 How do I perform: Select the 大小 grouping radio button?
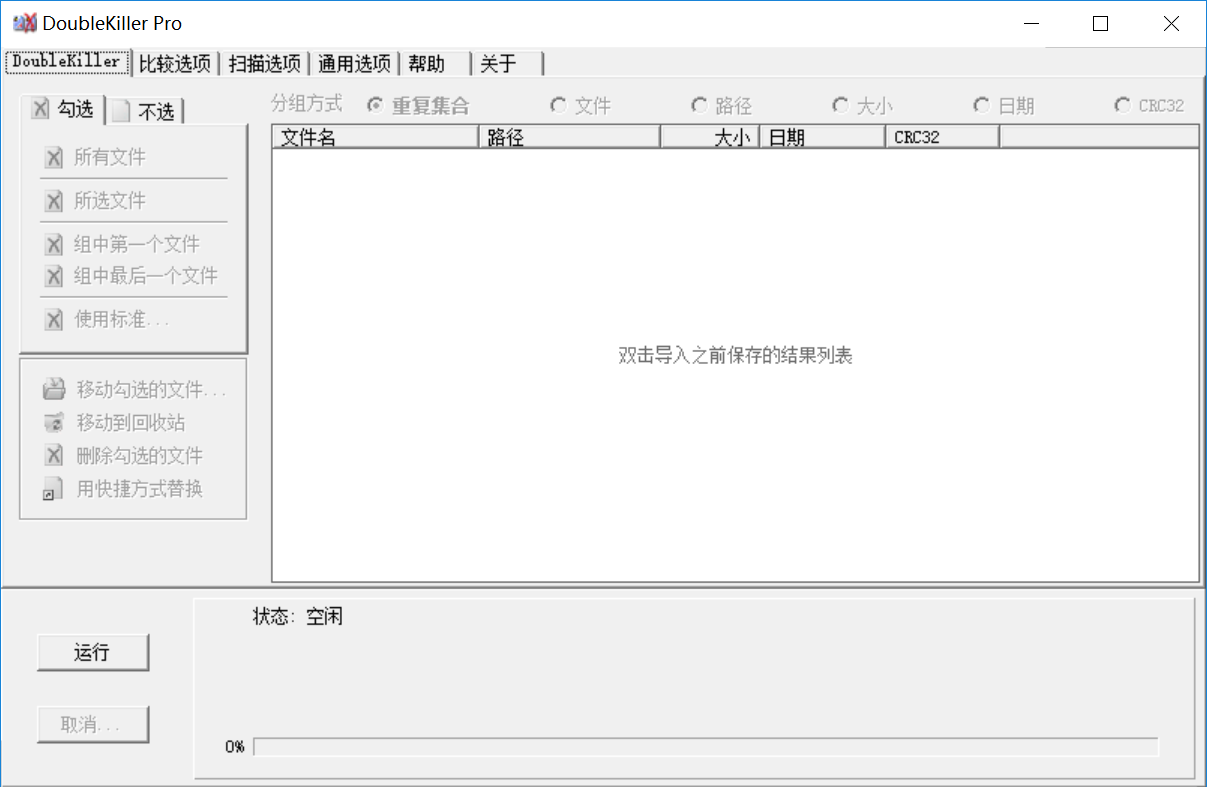840,104
